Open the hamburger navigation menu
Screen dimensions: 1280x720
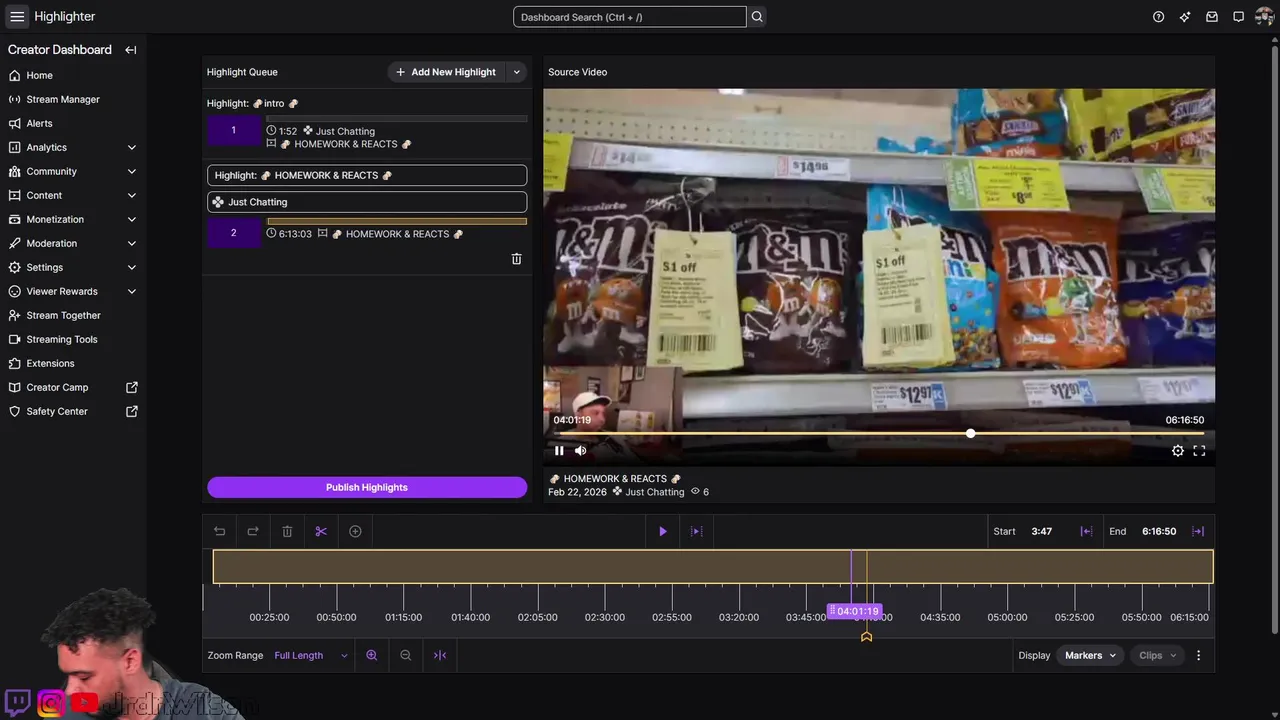pos(17,16)
